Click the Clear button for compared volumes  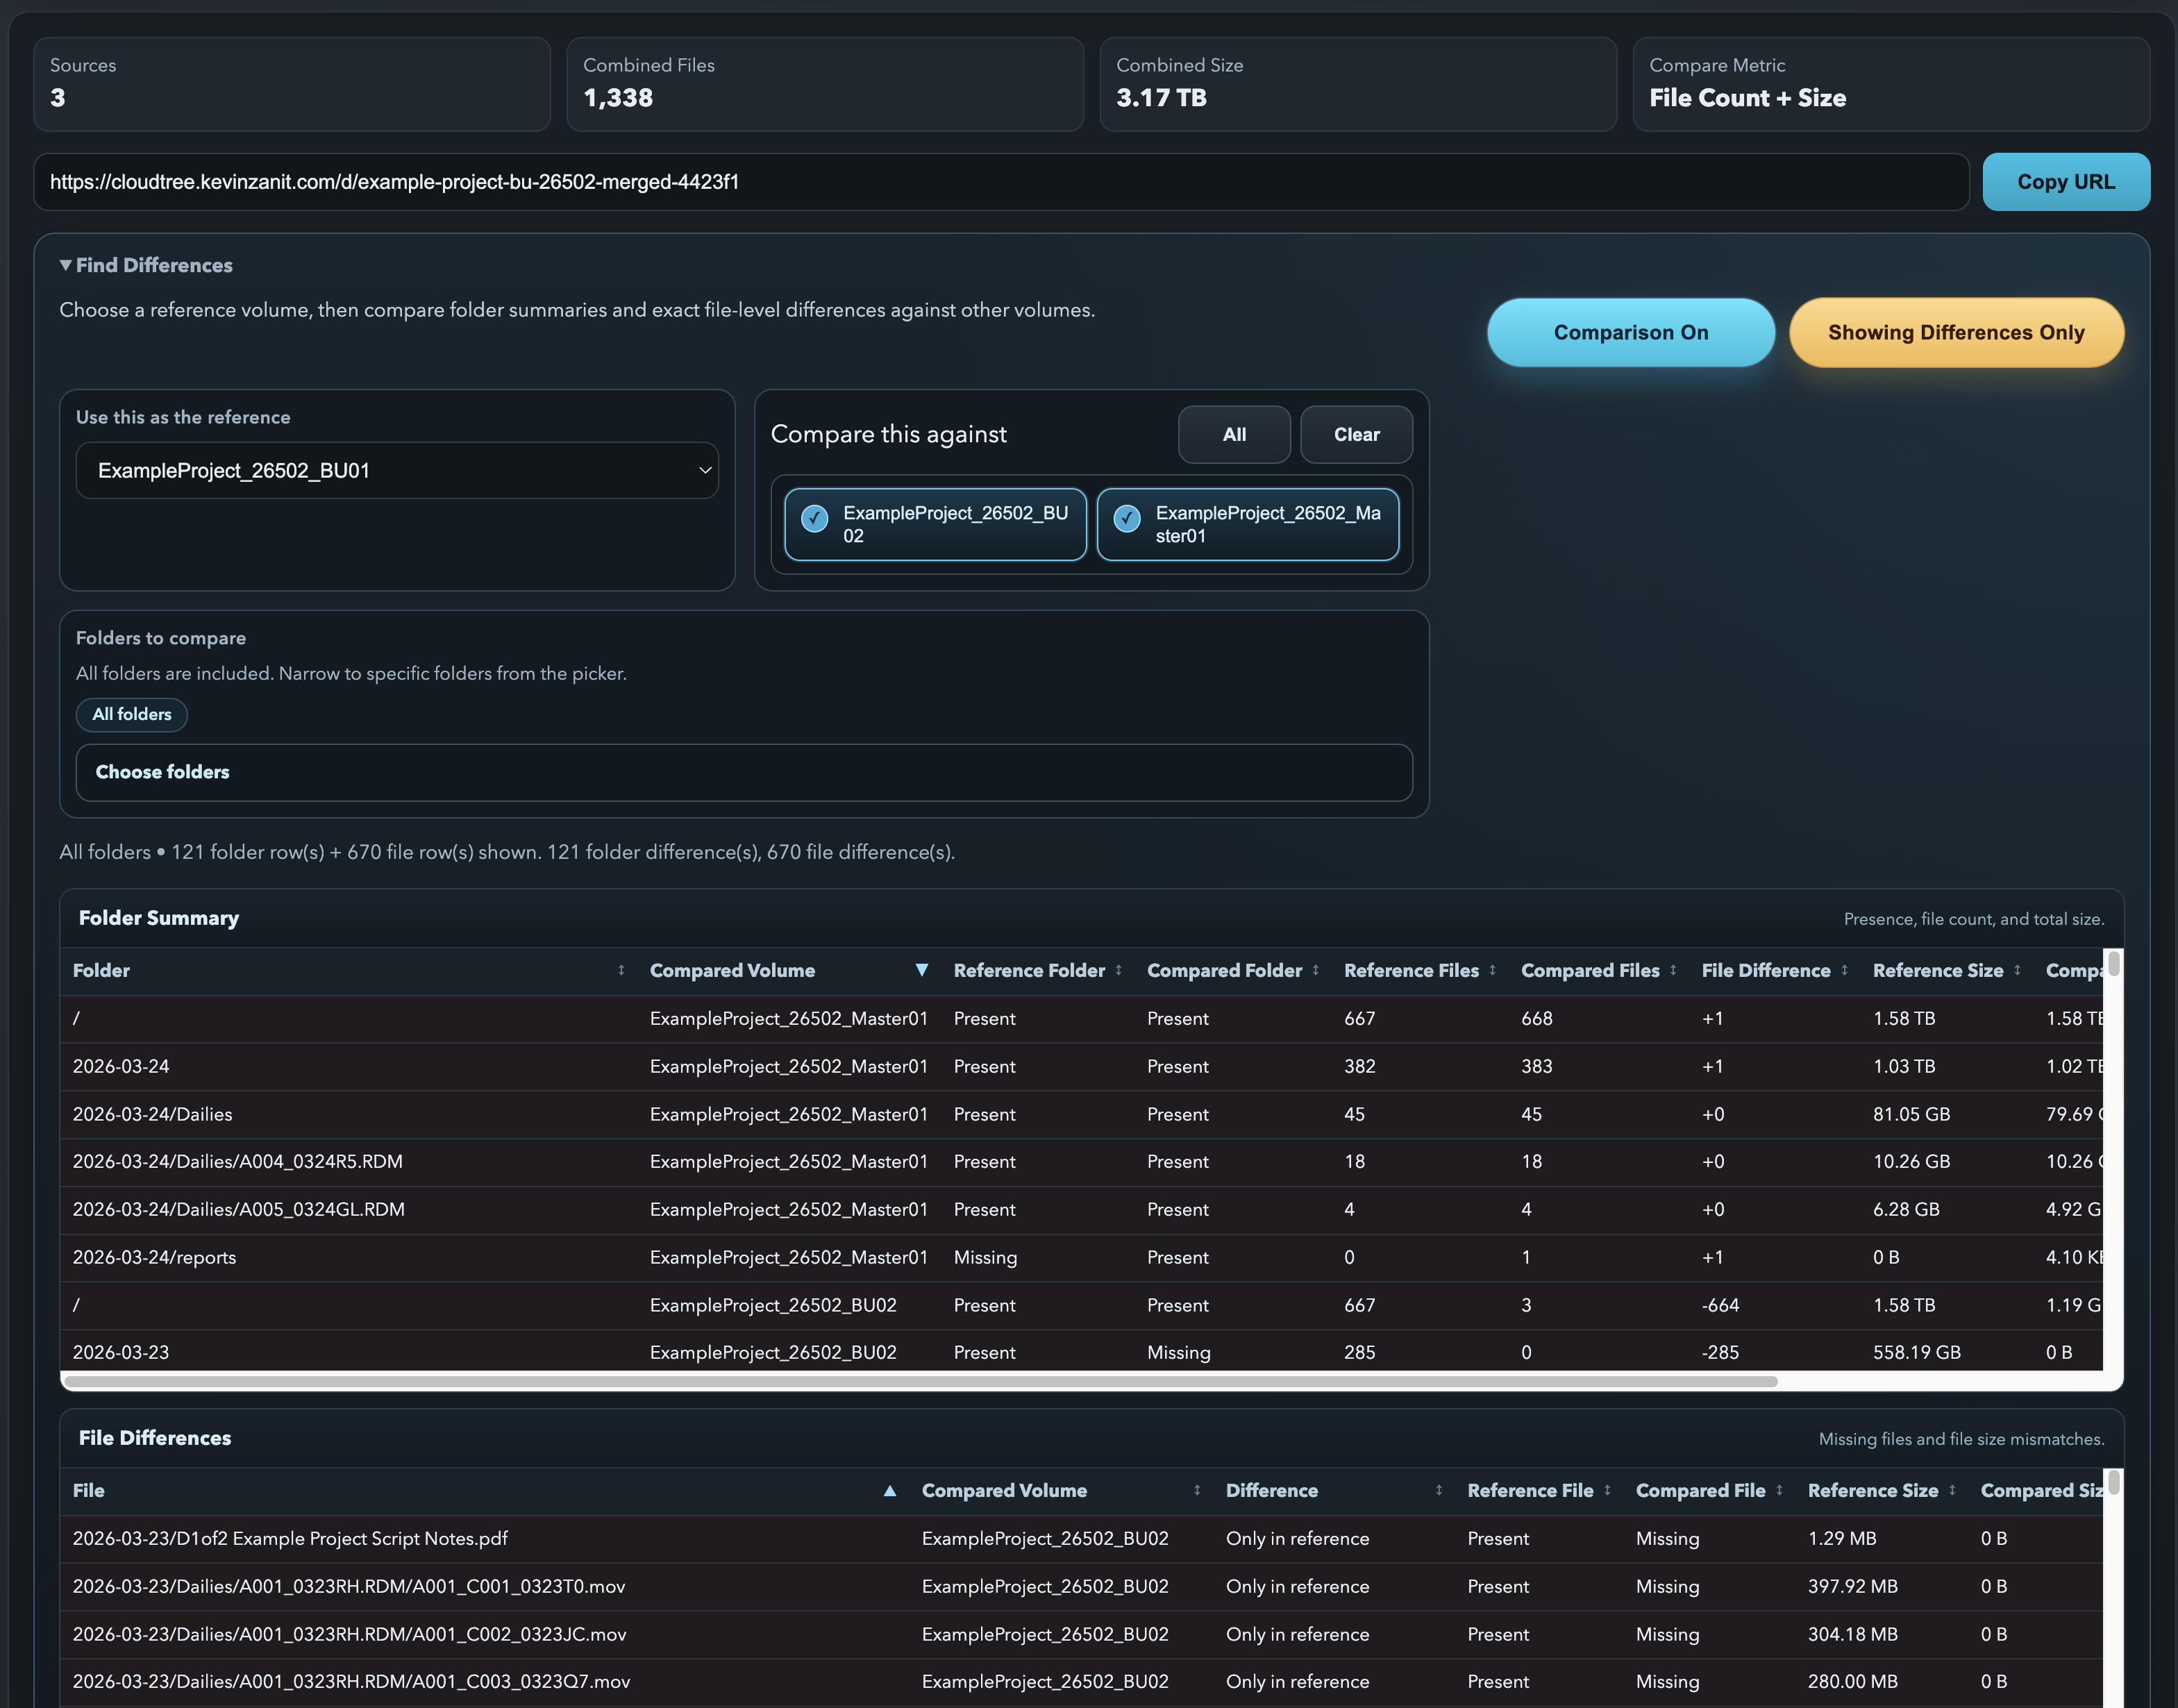pos(1355,434)
